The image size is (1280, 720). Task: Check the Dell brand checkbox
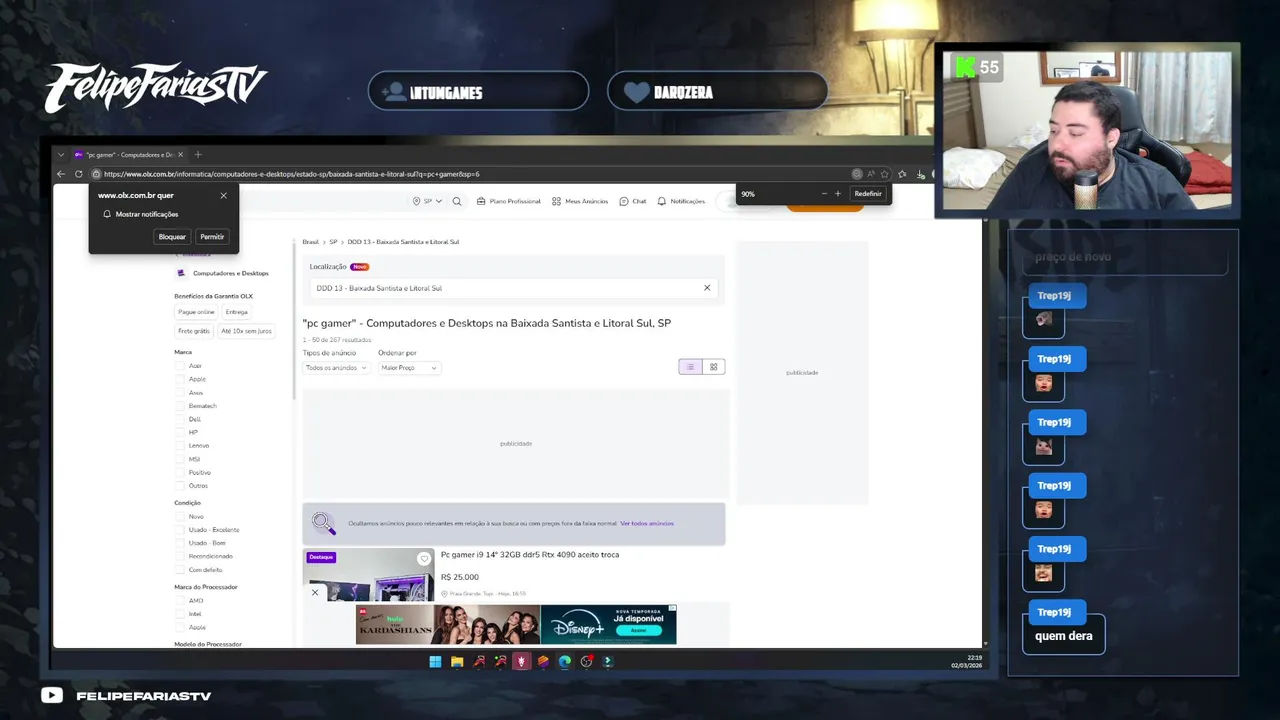[x=181, y=419]
